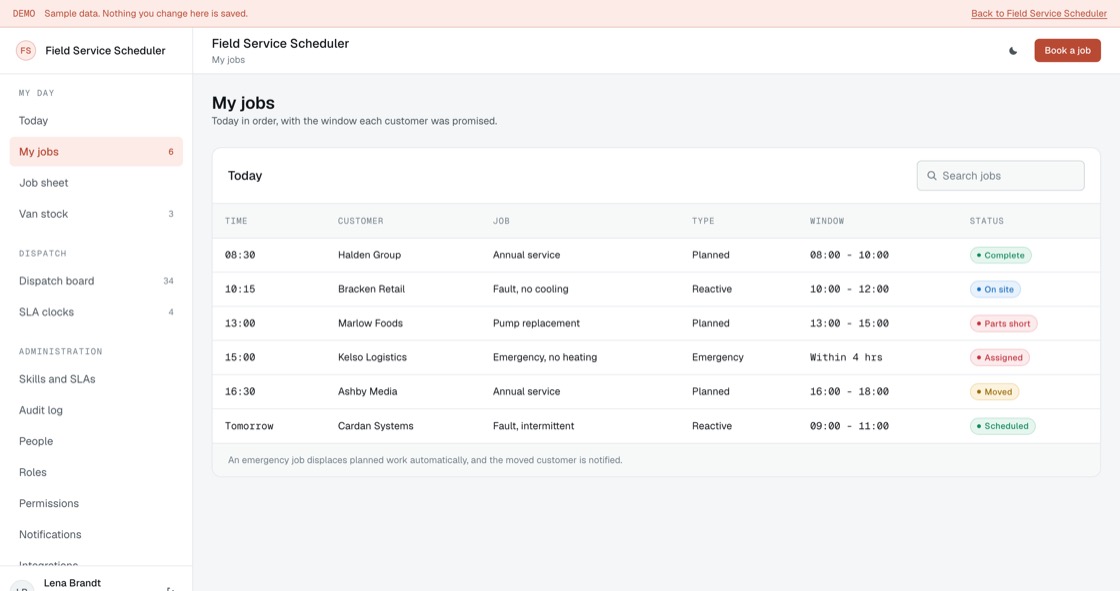1120x591 pixels.
Task: Click the "Within 4 hrs" window cell
Action: pyautogui.click(x=846, y=357)
